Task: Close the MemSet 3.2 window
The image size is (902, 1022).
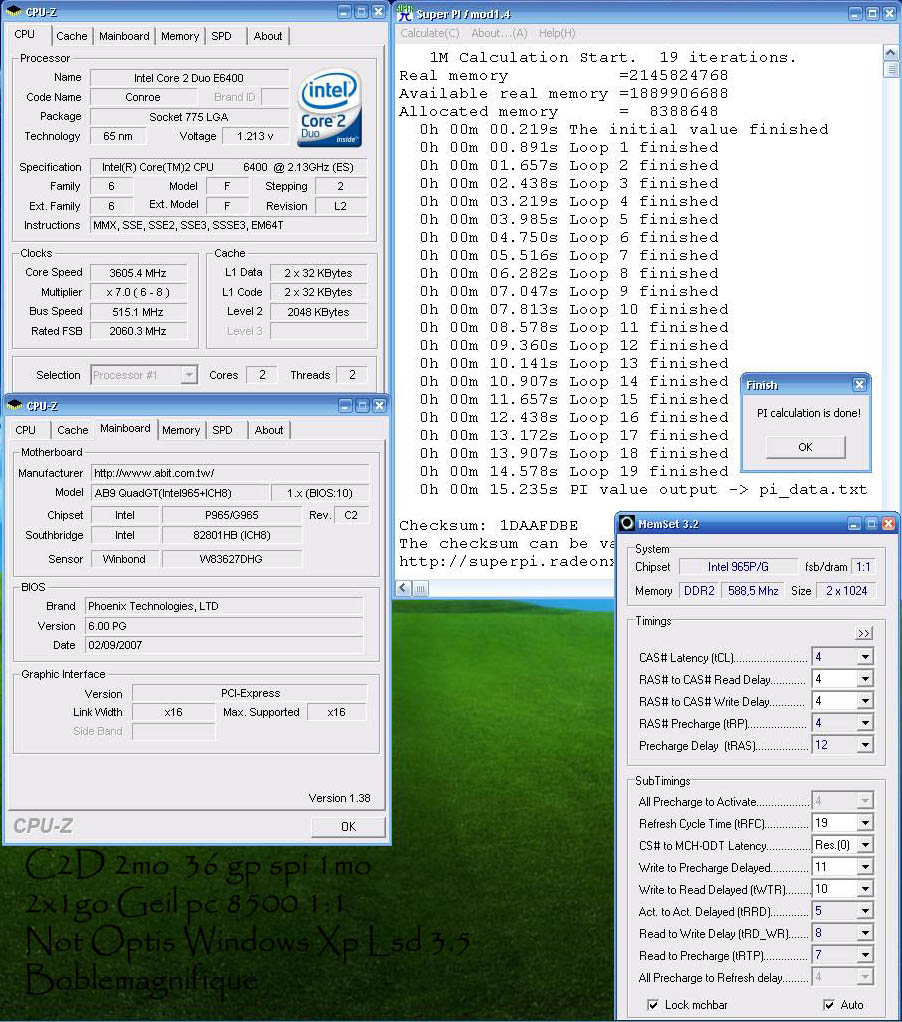Action: click(x=888, y=523)
